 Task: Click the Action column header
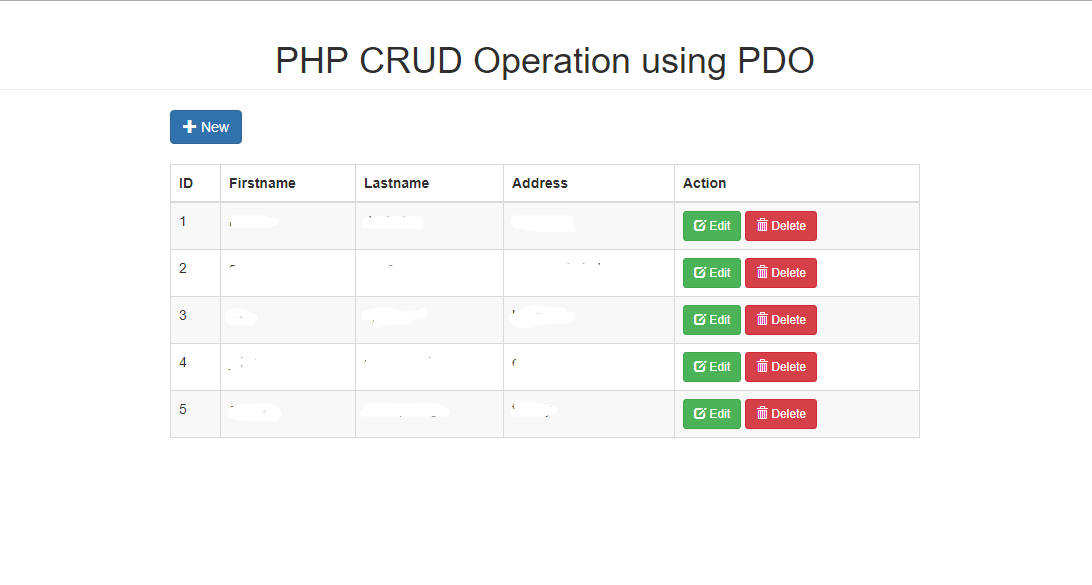coord(704,183)
